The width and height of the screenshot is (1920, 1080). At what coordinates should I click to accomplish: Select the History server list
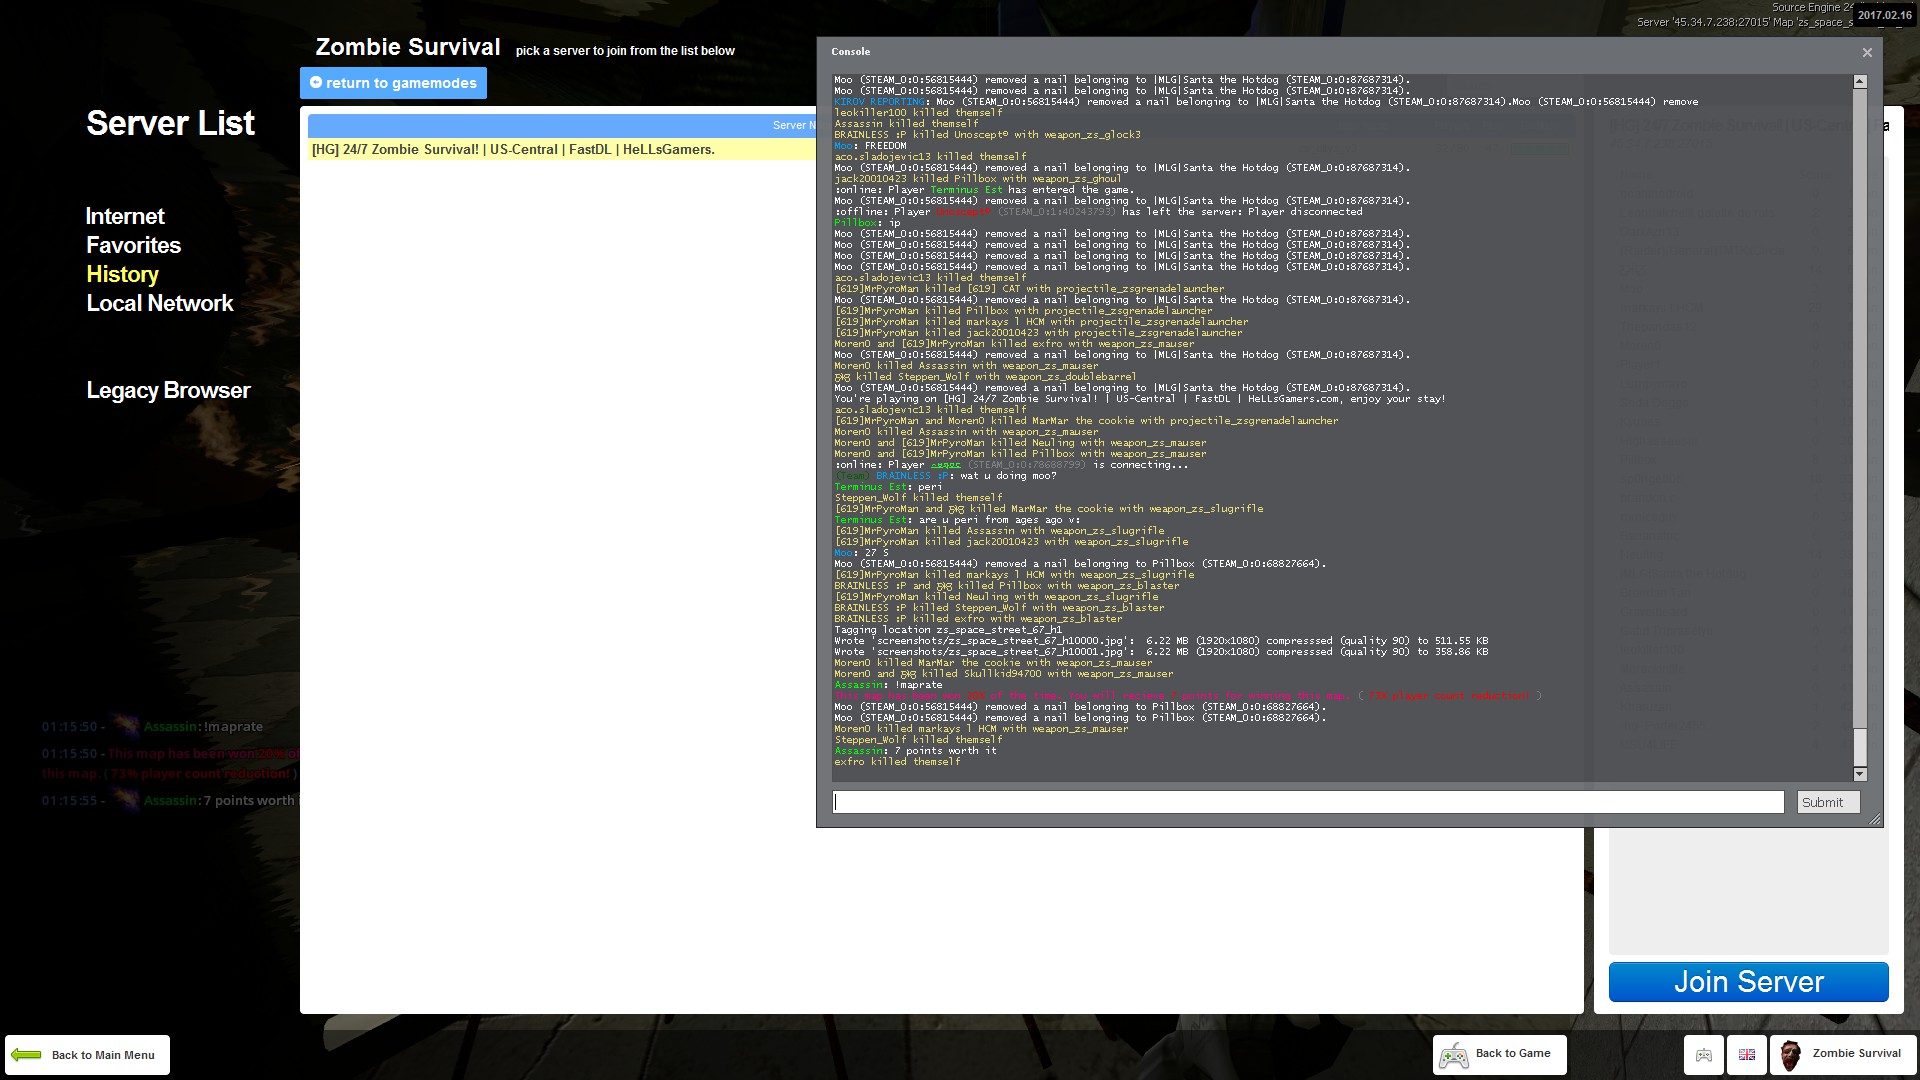[x=122, y=274]
